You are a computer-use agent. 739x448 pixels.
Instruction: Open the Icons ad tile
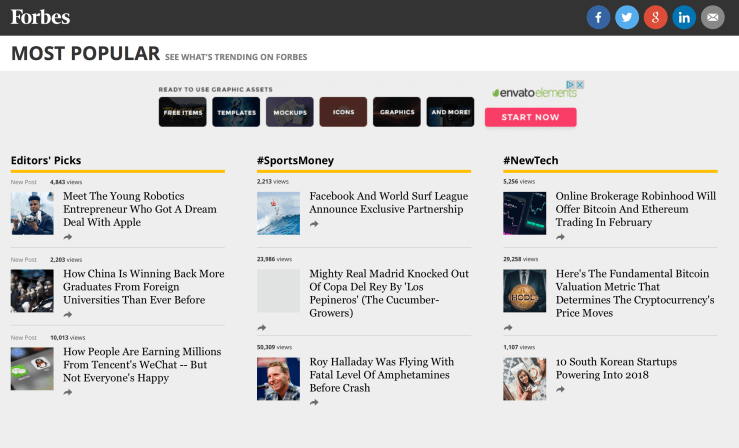click(343, 112)
